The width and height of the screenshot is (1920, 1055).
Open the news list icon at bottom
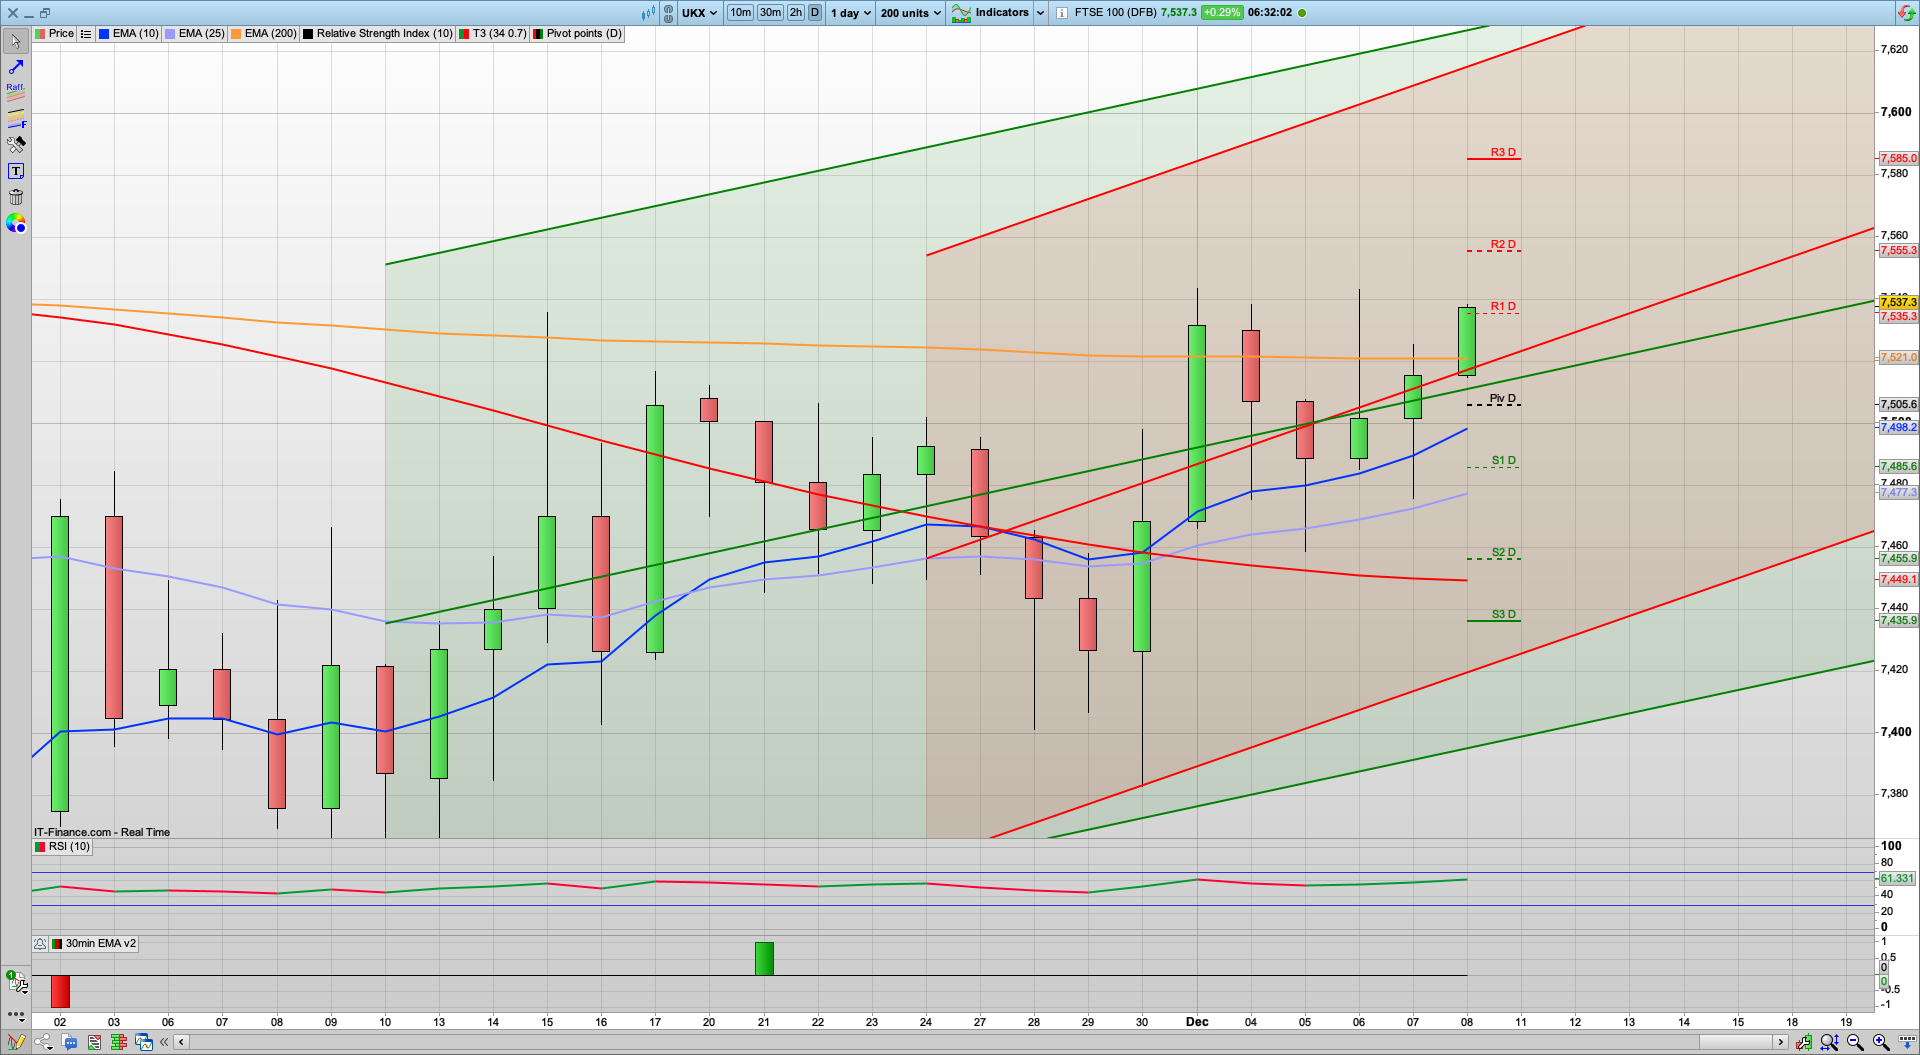pyautogui.click(x=94, y=1042)
